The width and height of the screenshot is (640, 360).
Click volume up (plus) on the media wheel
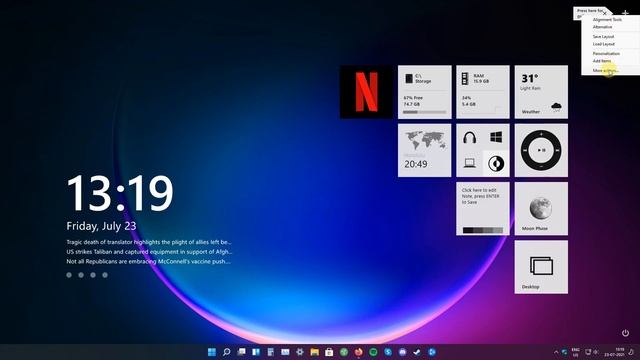tap(541, 134)
